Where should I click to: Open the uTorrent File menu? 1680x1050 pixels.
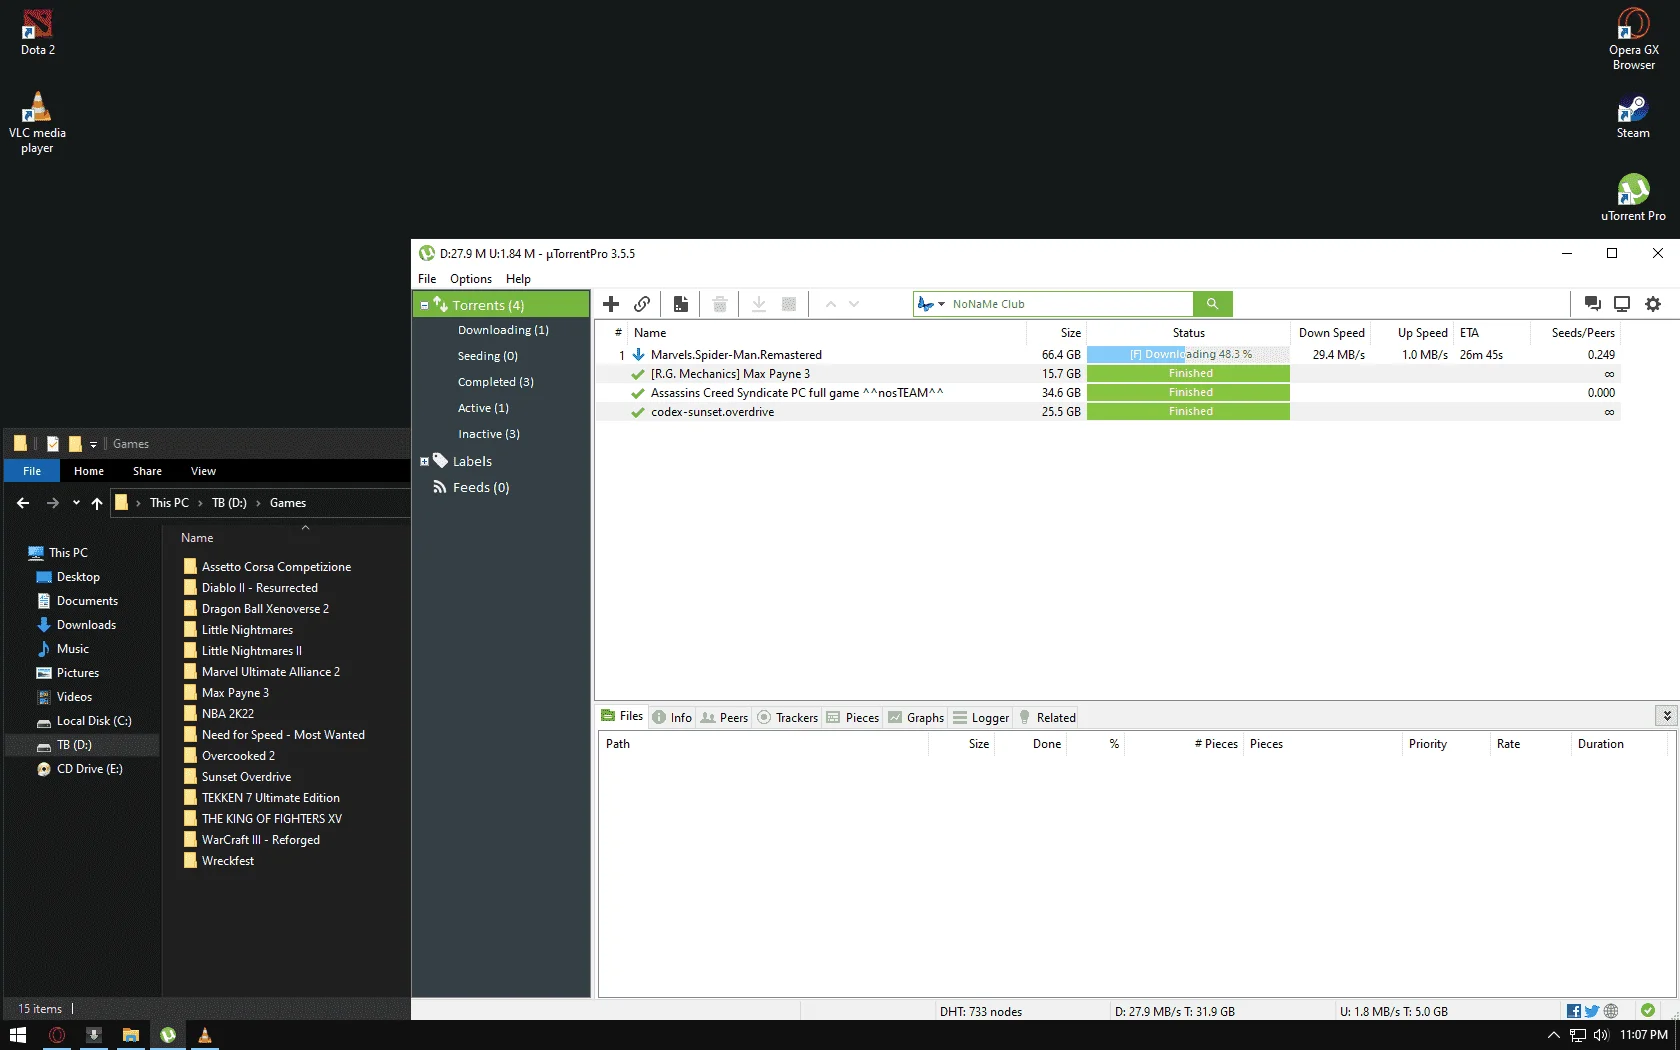pos(427,279)
